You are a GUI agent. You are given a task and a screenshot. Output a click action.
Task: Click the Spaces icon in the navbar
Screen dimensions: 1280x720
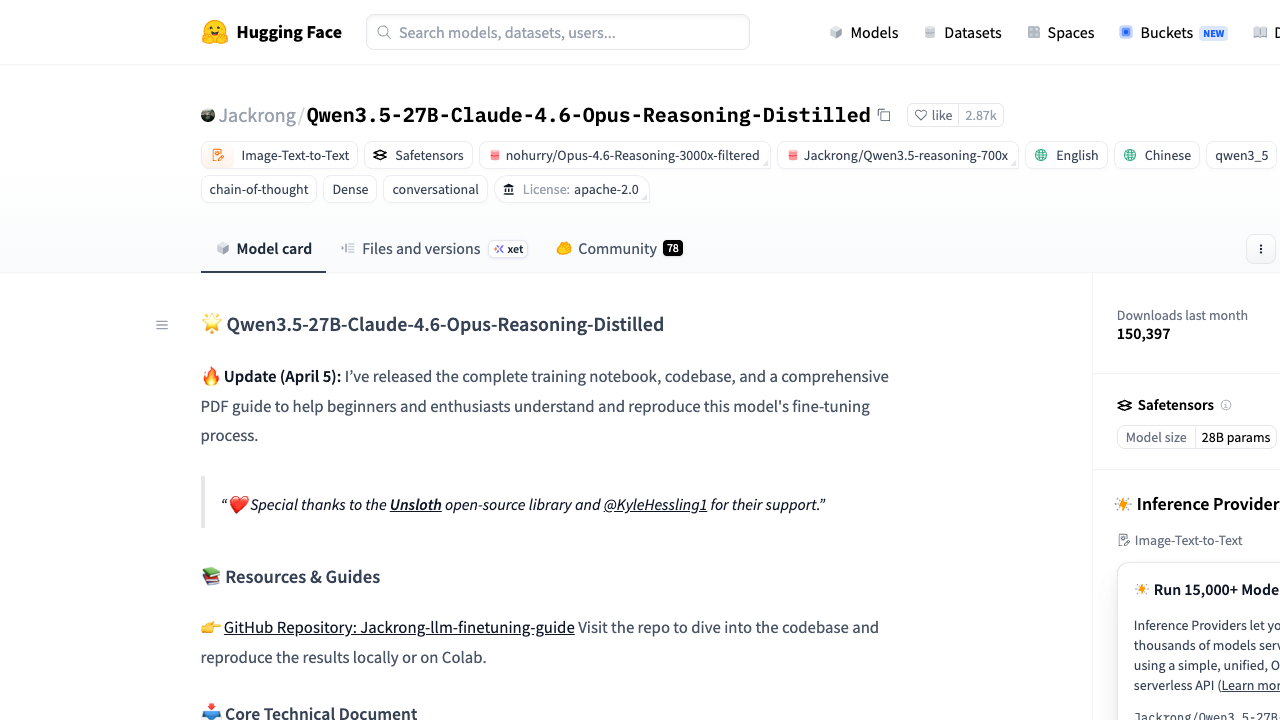[x=1034, y=32]
